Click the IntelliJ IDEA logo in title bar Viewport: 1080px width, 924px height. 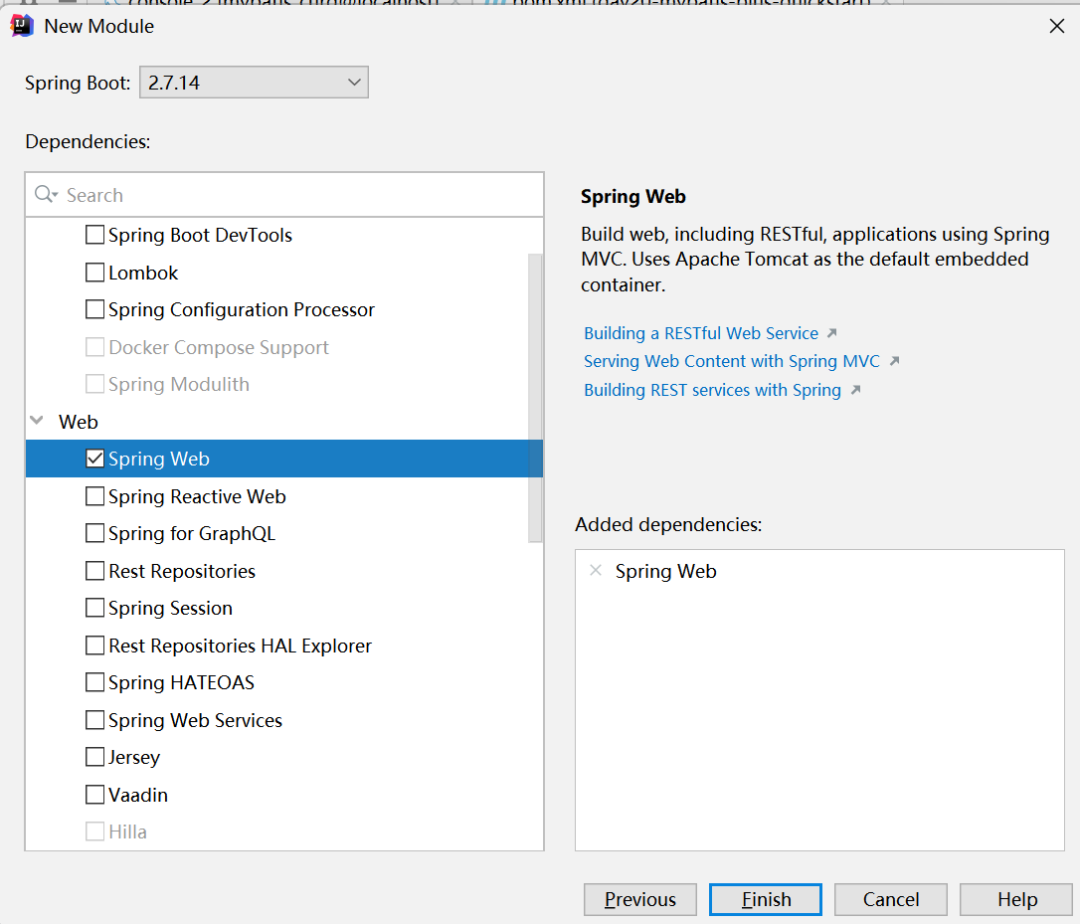point(22,26)
